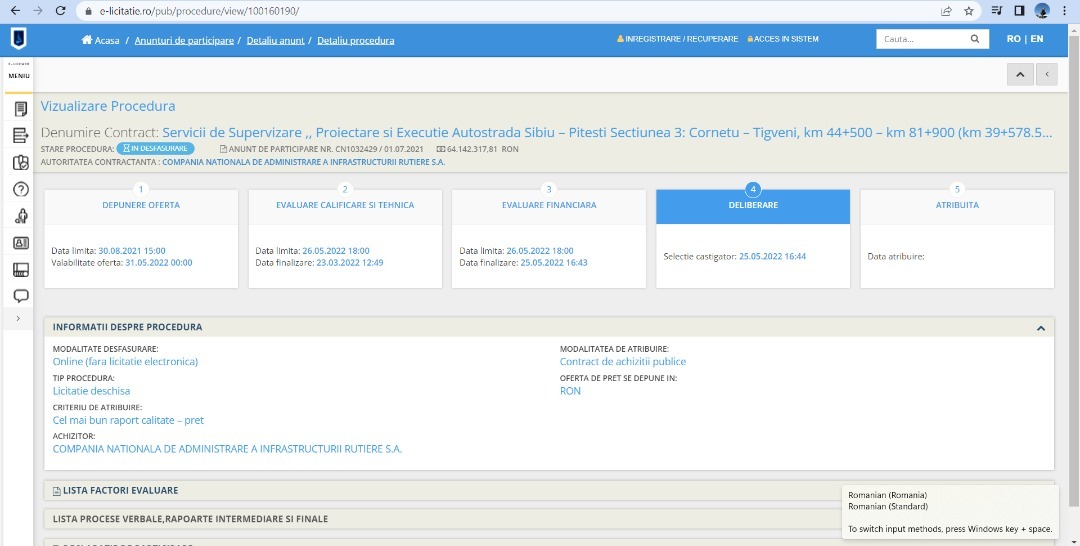Open the Evaluare Calificare si Tehnica step
This screenshot has height=546, width=1080.
345,205
